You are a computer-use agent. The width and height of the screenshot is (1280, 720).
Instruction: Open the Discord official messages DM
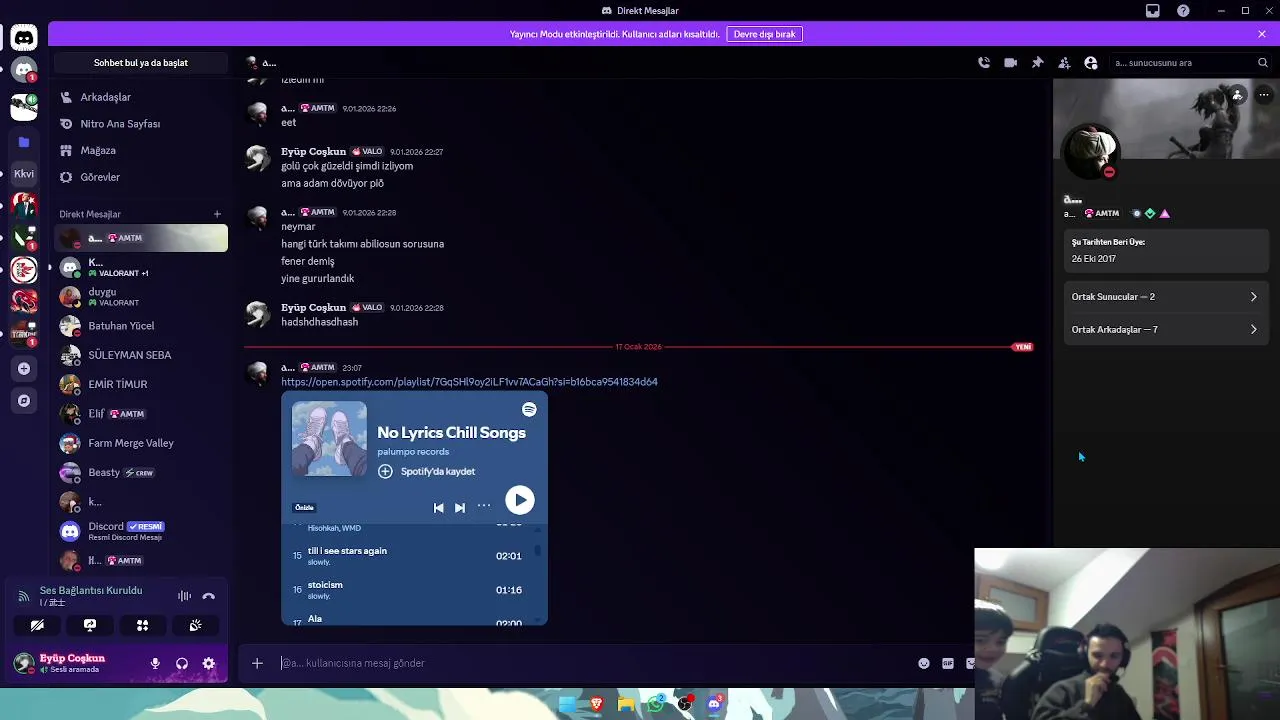click(x=141, y=531)
